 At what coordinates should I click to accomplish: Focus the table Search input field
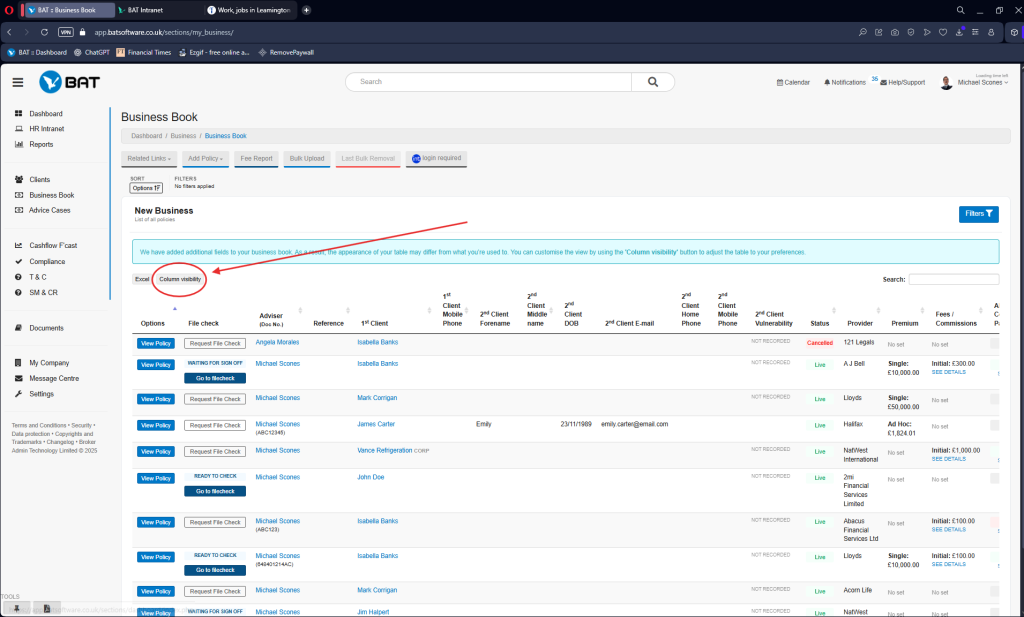(953, 280)
